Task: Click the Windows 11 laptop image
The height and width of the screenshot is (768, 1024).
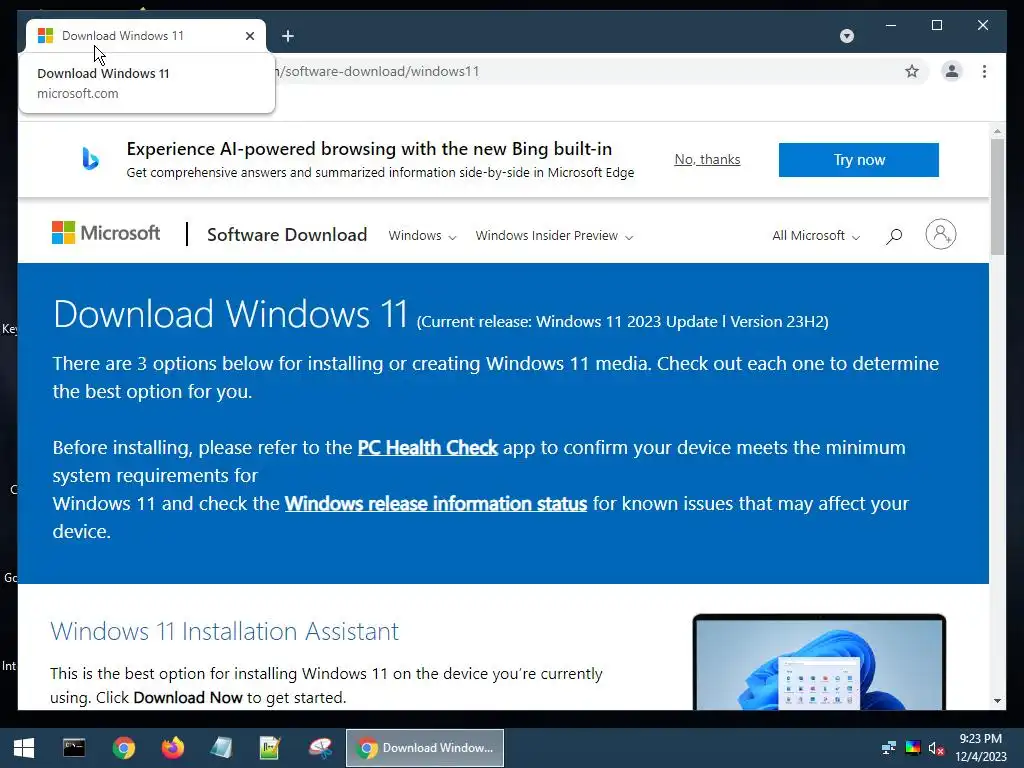Action: (x=819, y=662)
